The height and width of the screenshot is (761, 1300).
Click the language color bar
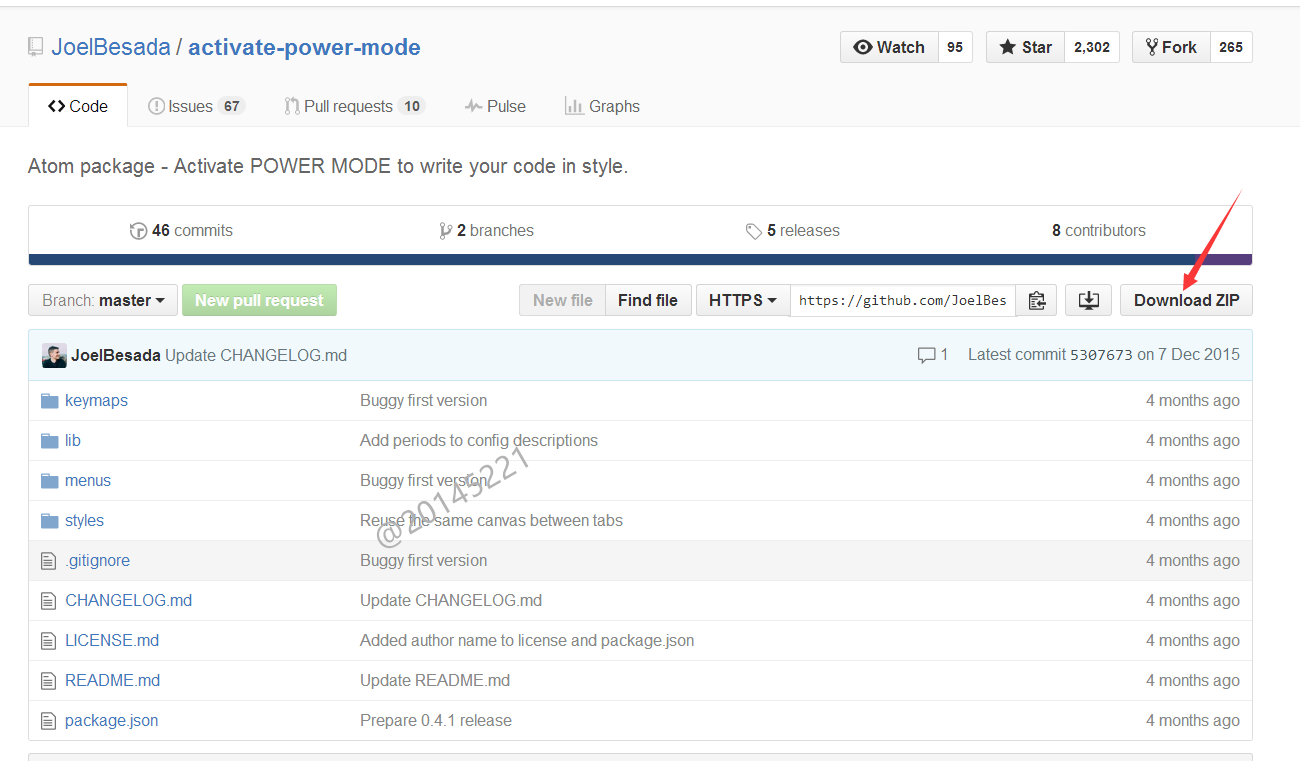click(640, 260)
